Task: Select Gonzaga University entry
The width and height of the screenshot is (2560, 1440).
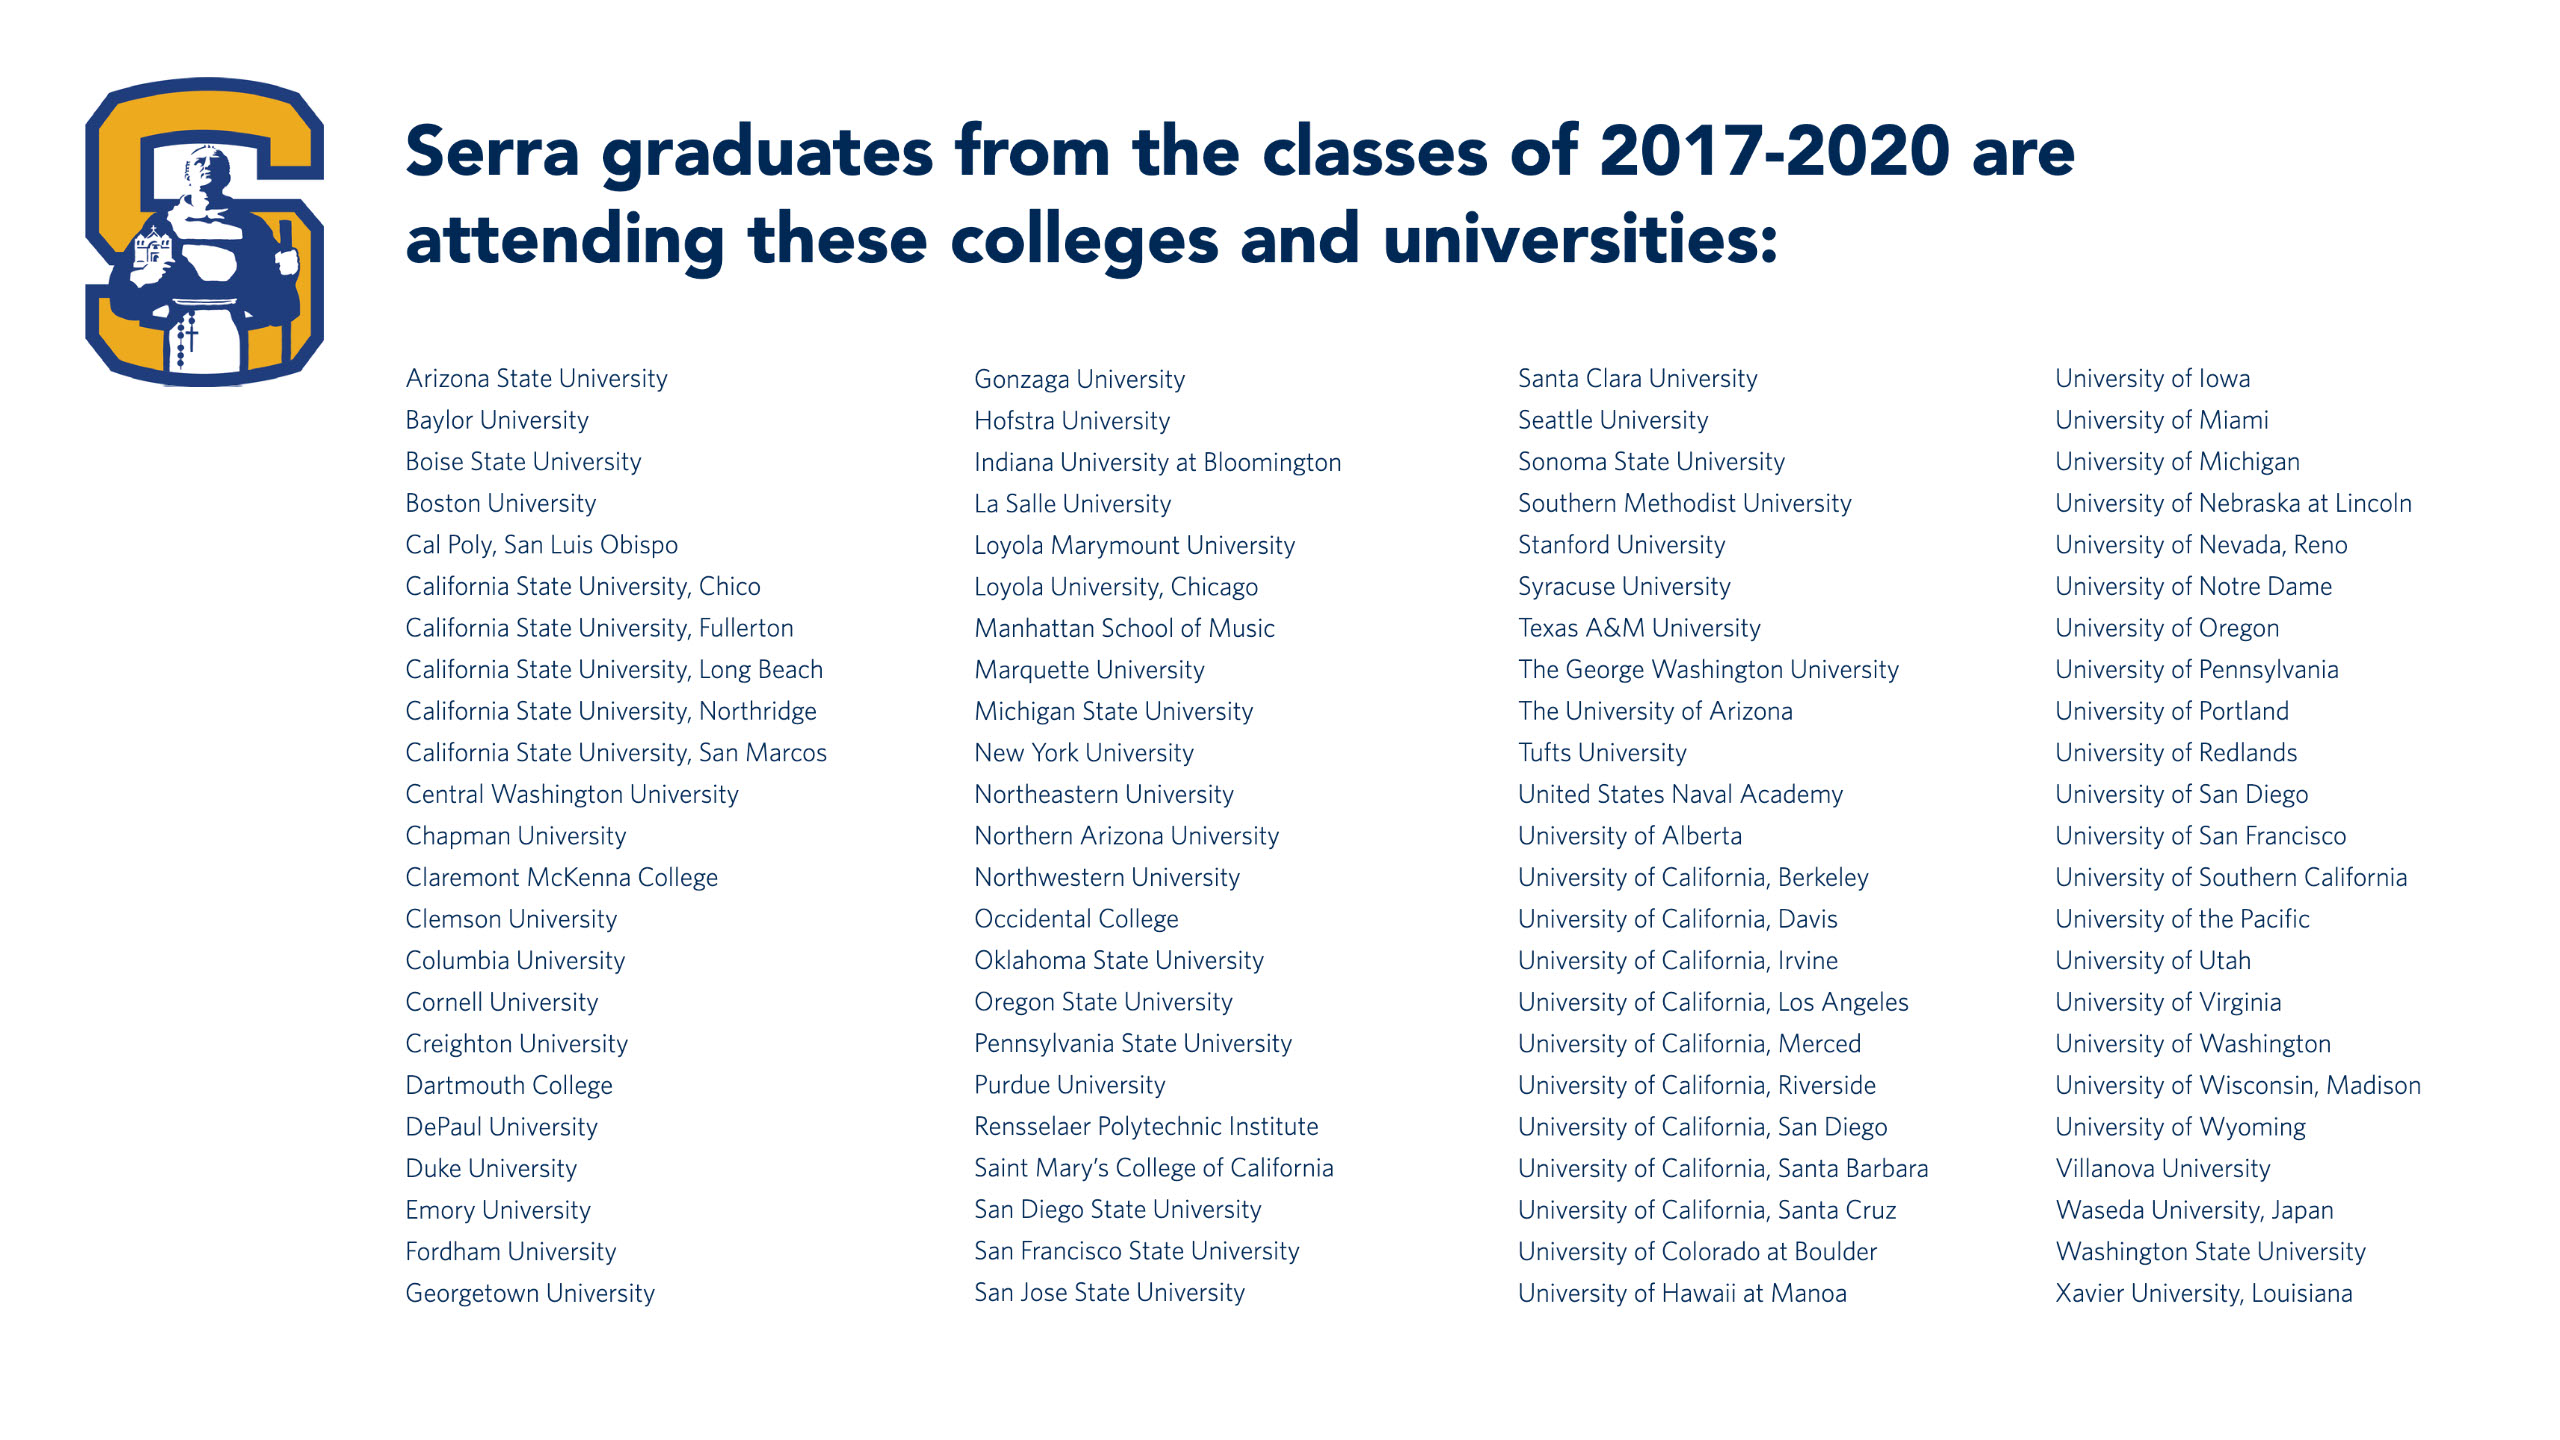Action: point(1079,380)
